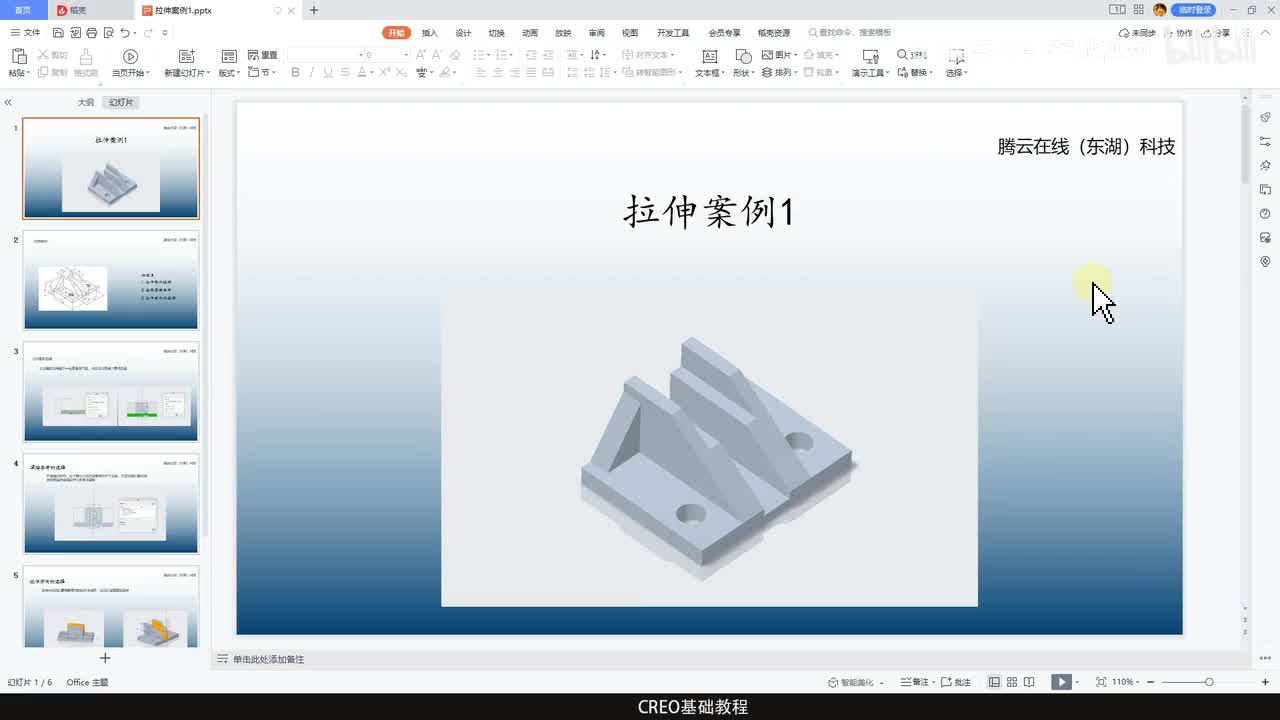Click the Paste clipboard icon
Viewport: 1280px width, 720px height.
click(18, 56)
